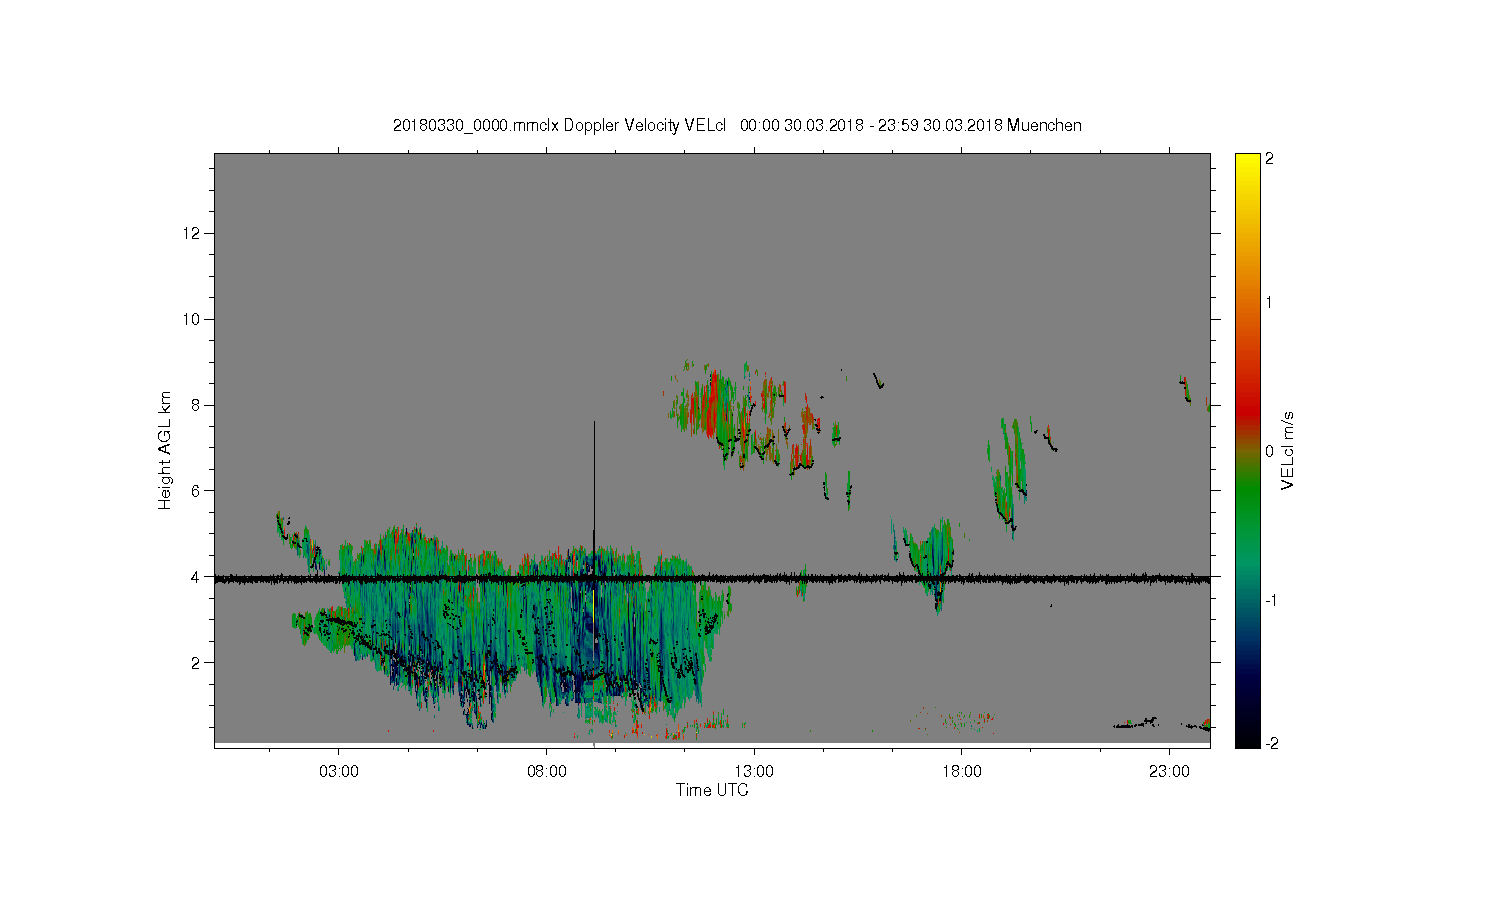Click the height axis label '10'
This screenshot has height=900, width=1500.
pos(193,319)
